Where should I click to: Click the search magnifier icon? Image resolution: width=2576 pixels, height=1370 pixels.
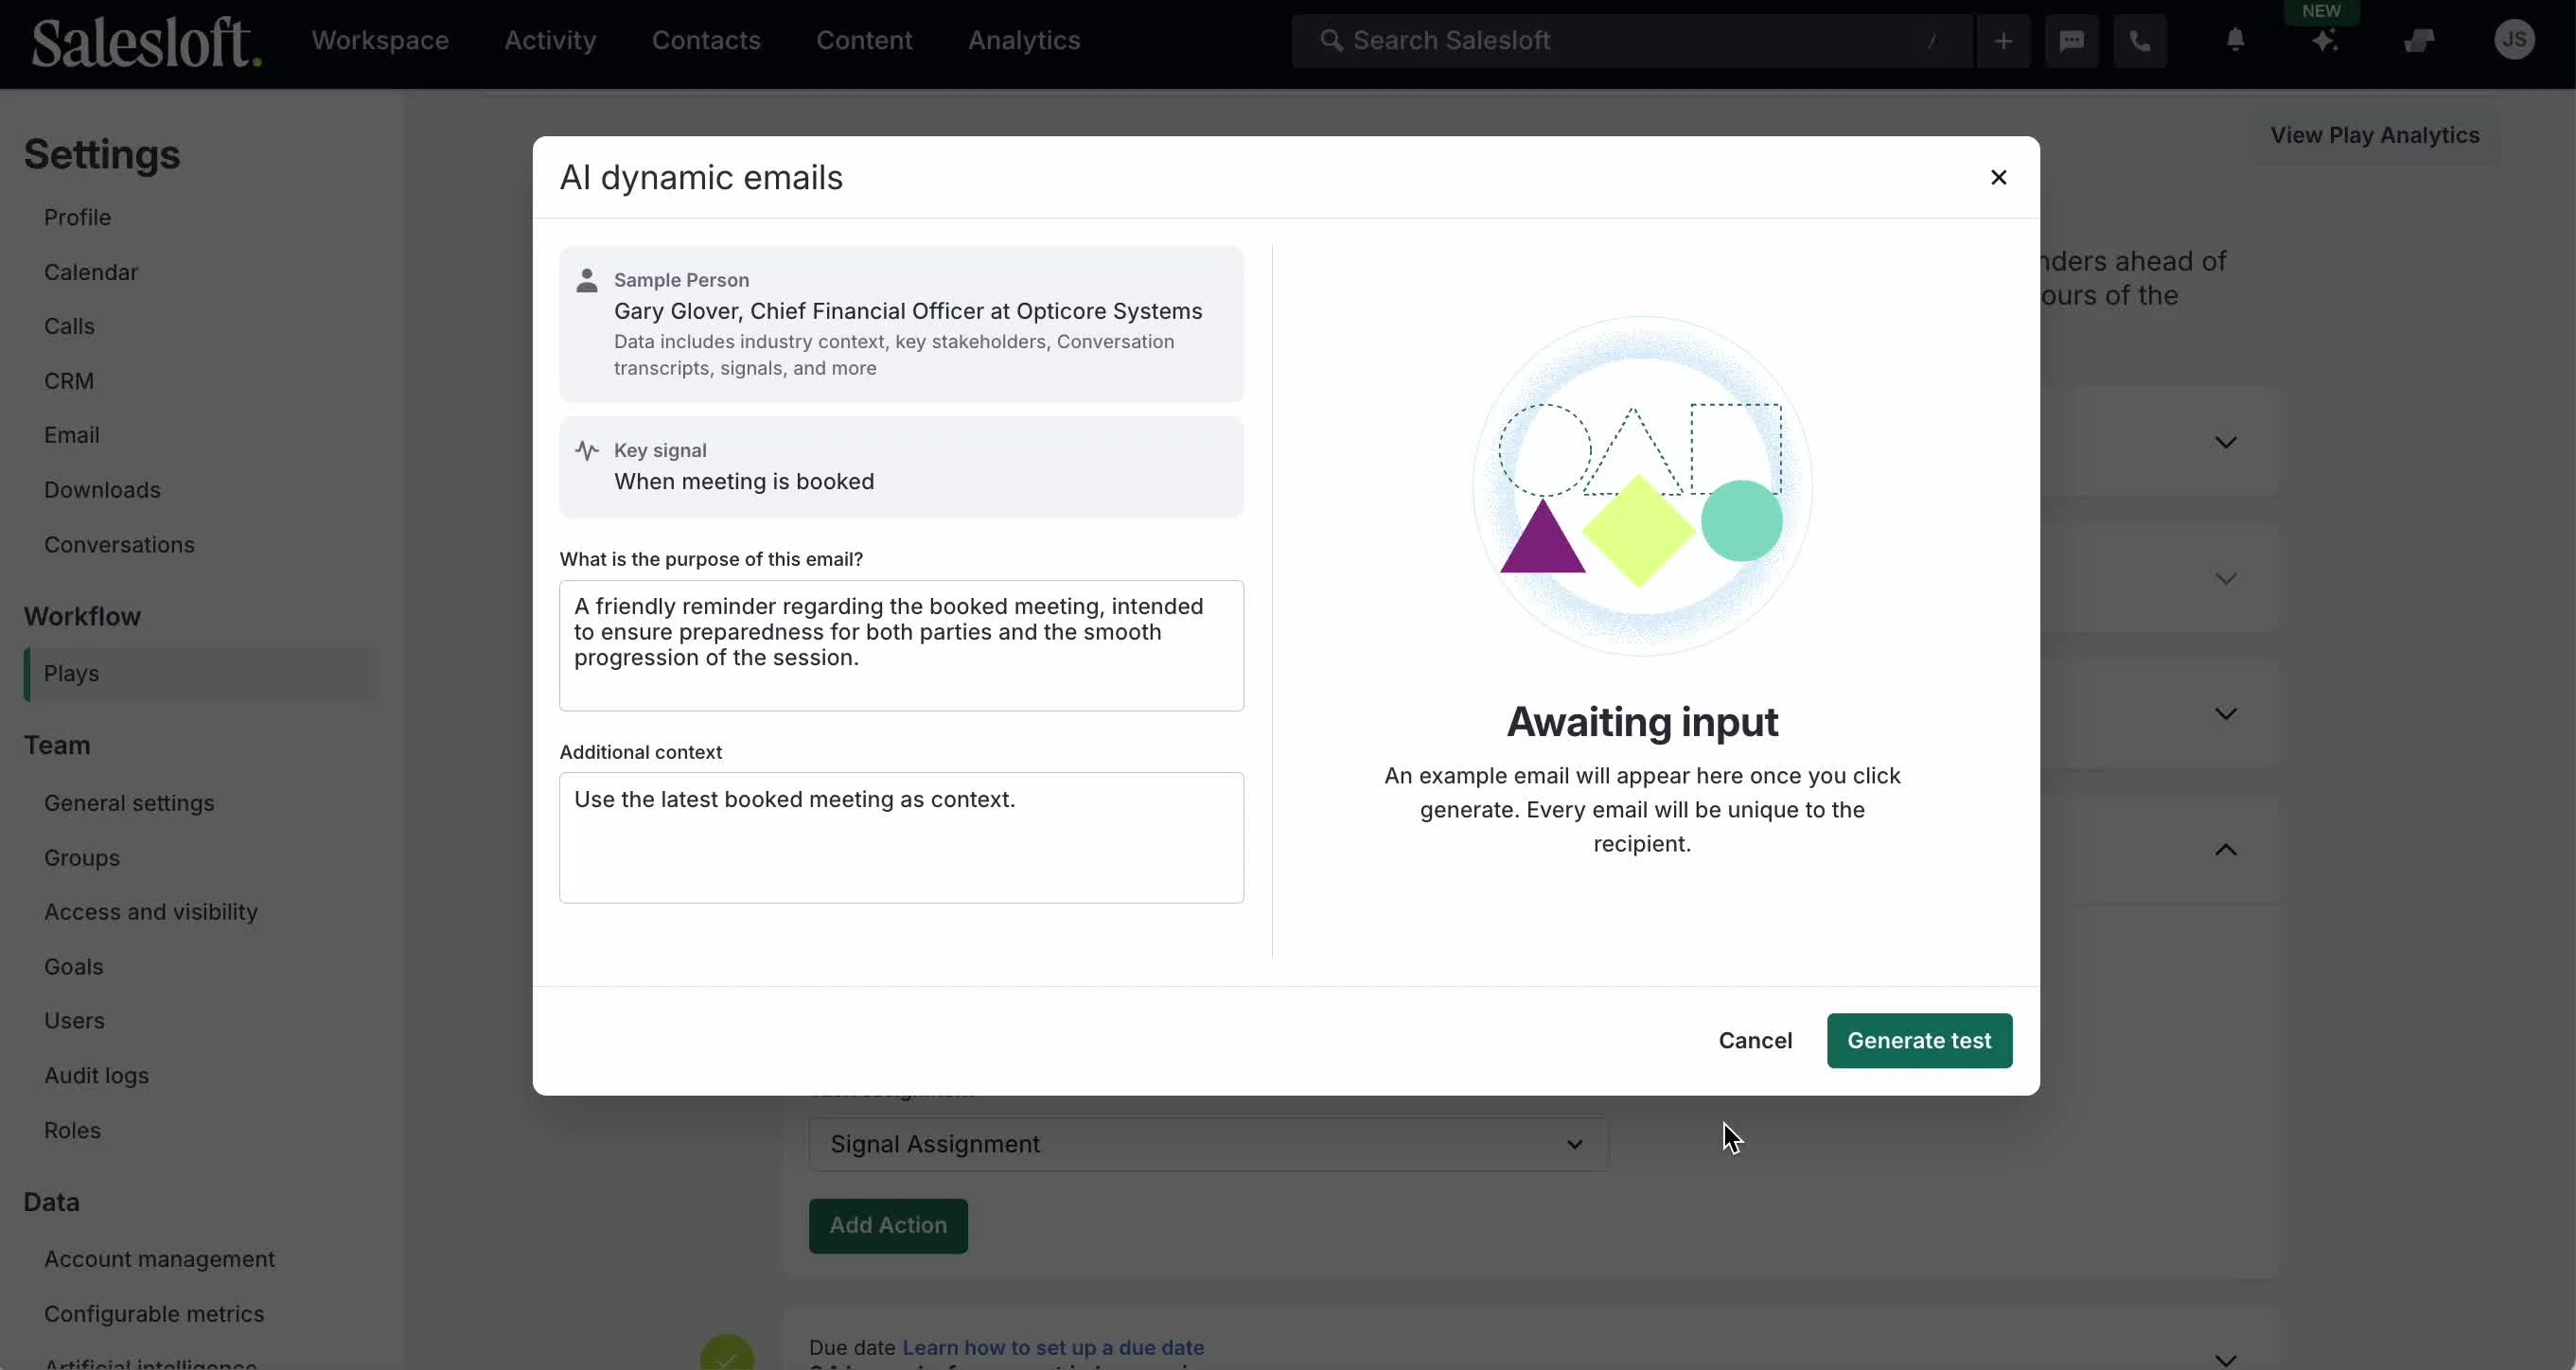point(1330,40)
